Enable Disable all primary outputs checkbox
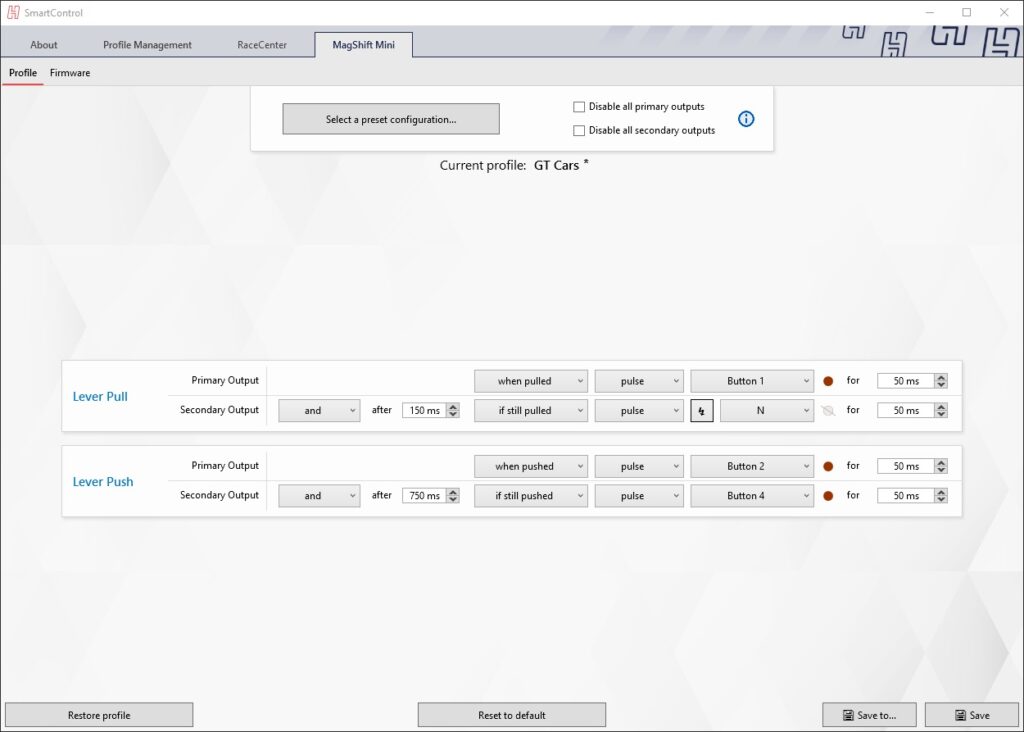This screenshot has height=732, width=1024. pyautogui.click(x=579, y=107)
